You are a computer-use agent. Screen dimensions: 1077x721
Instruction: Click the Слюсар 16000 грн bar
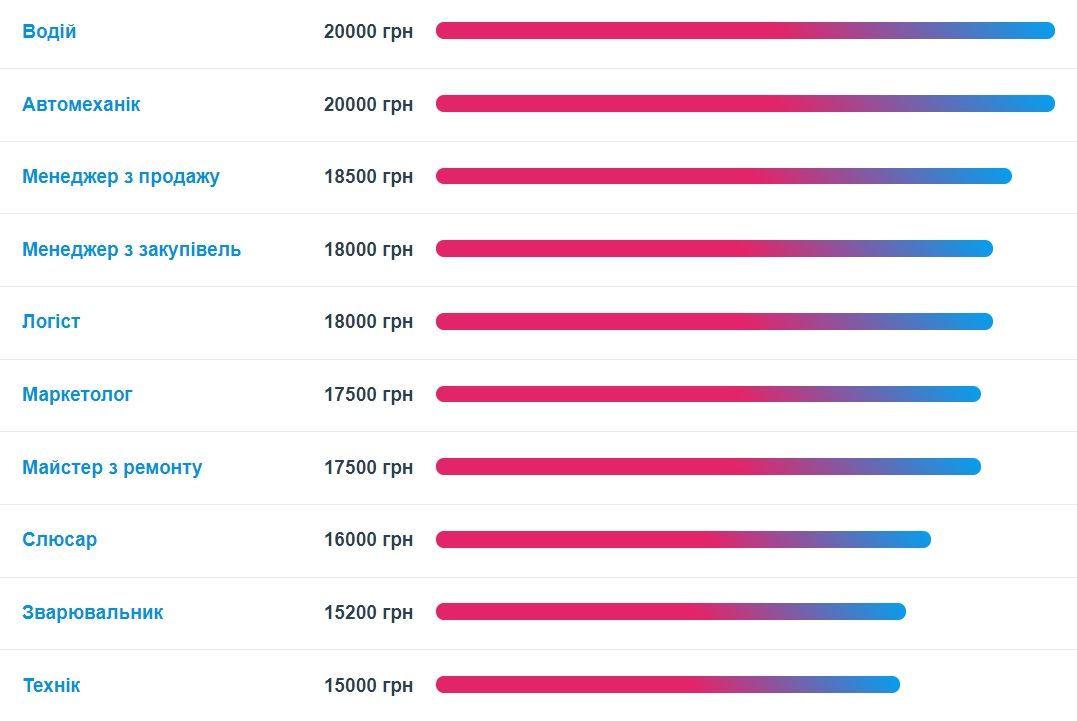[683, 540]
